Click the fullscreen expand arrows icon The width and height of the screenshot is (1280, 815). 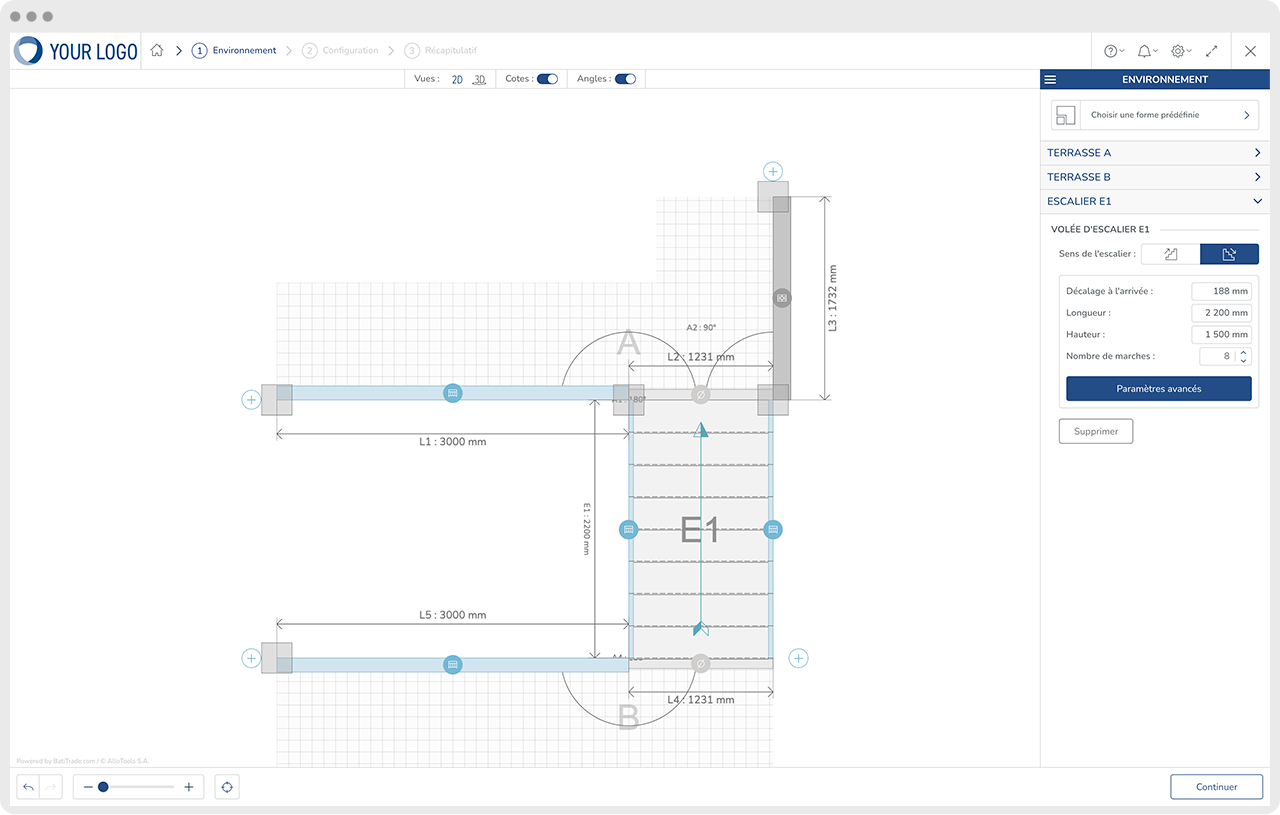tap(1212, 51)
